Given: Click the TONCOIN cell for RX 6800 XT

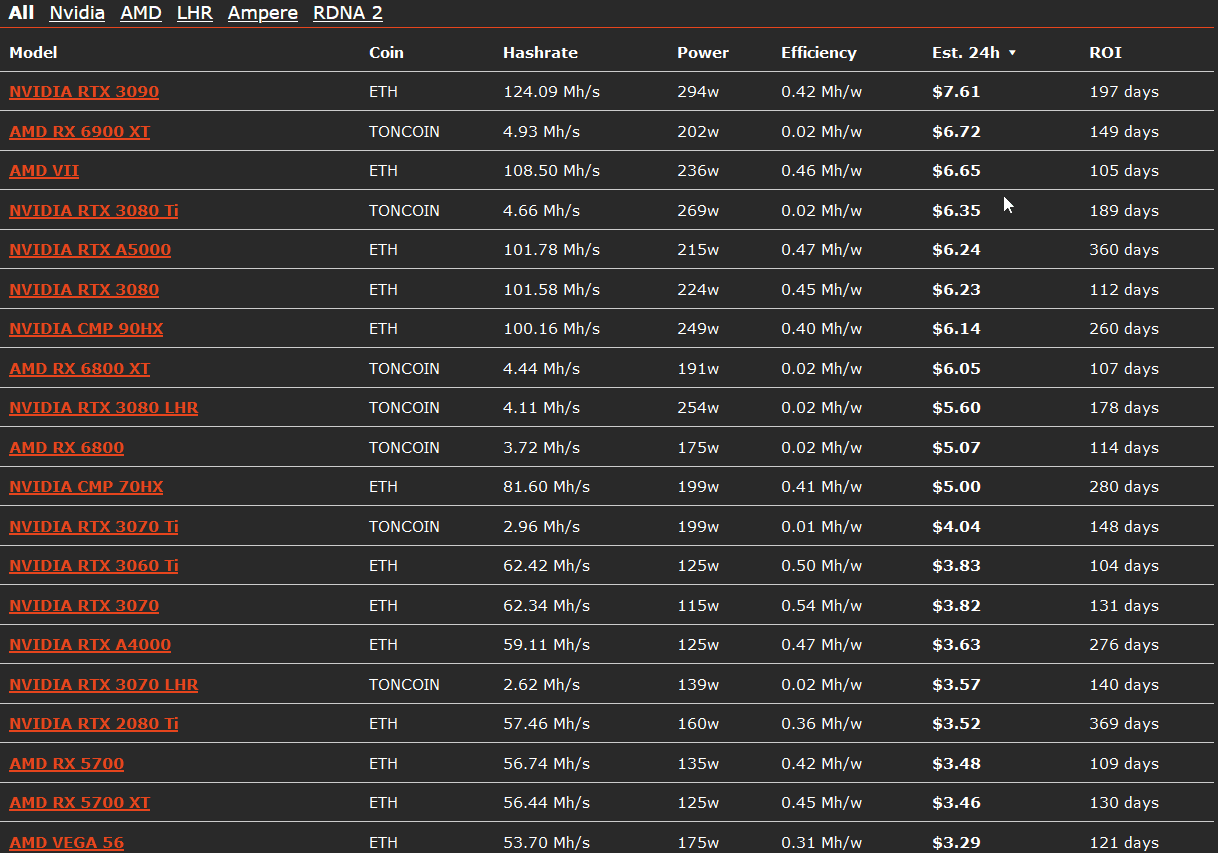Looking at the screenshot, I should [x=404, y=368].
